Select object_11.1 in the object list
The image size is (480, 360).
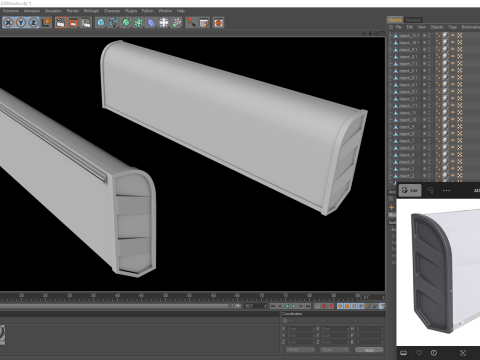point(409,36)
